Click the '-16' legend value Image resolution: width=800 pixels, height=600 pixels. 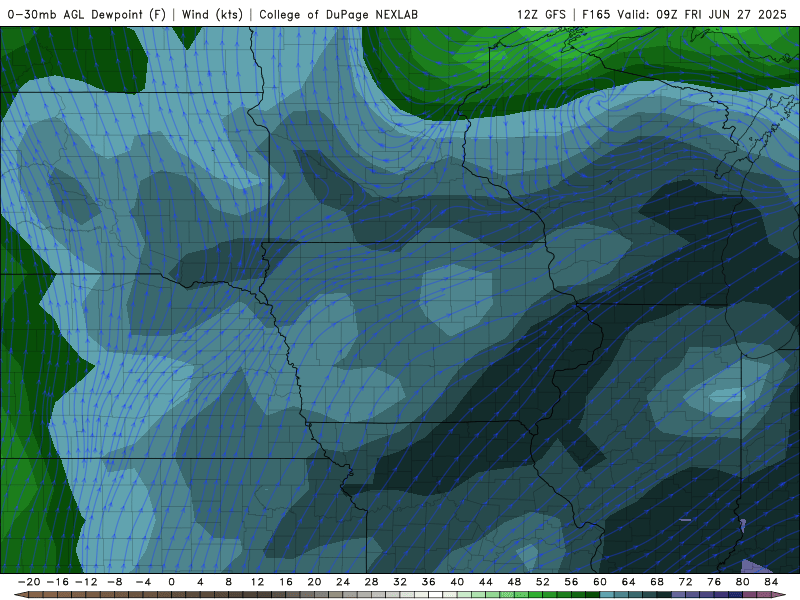[x=57, y=582]
